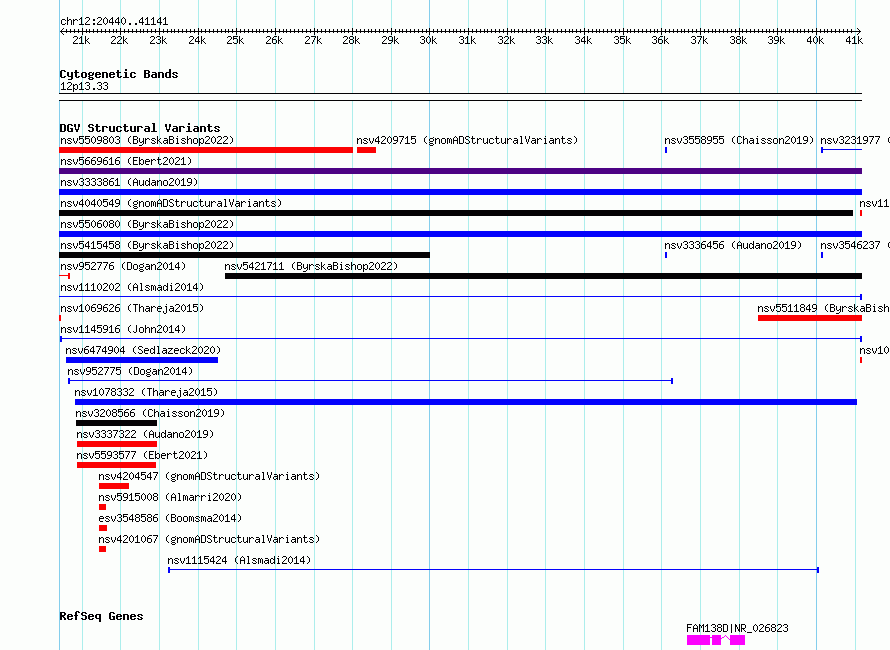Click the 33k ruler tick label
The height and width of the screenshot is (650, 890).
pyautogui.click(x=544, y=40)
